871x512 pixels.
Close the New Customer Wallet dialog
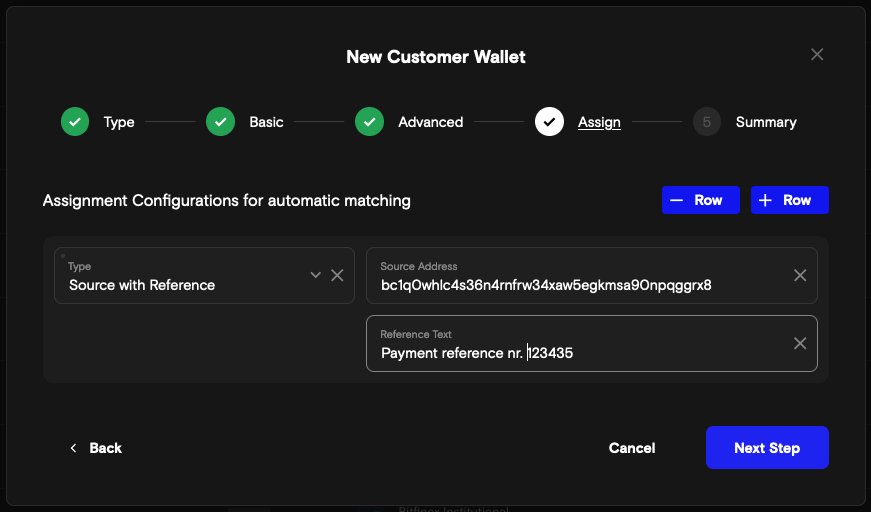817,55
